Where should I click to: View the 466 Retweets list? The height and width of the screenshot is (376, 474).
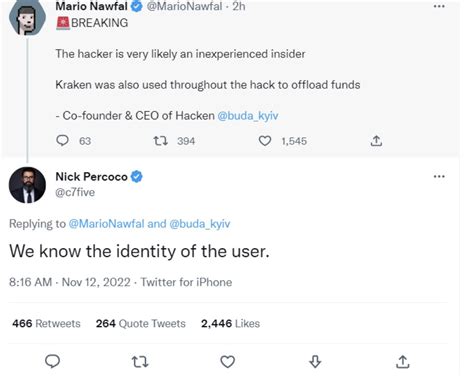46,323
